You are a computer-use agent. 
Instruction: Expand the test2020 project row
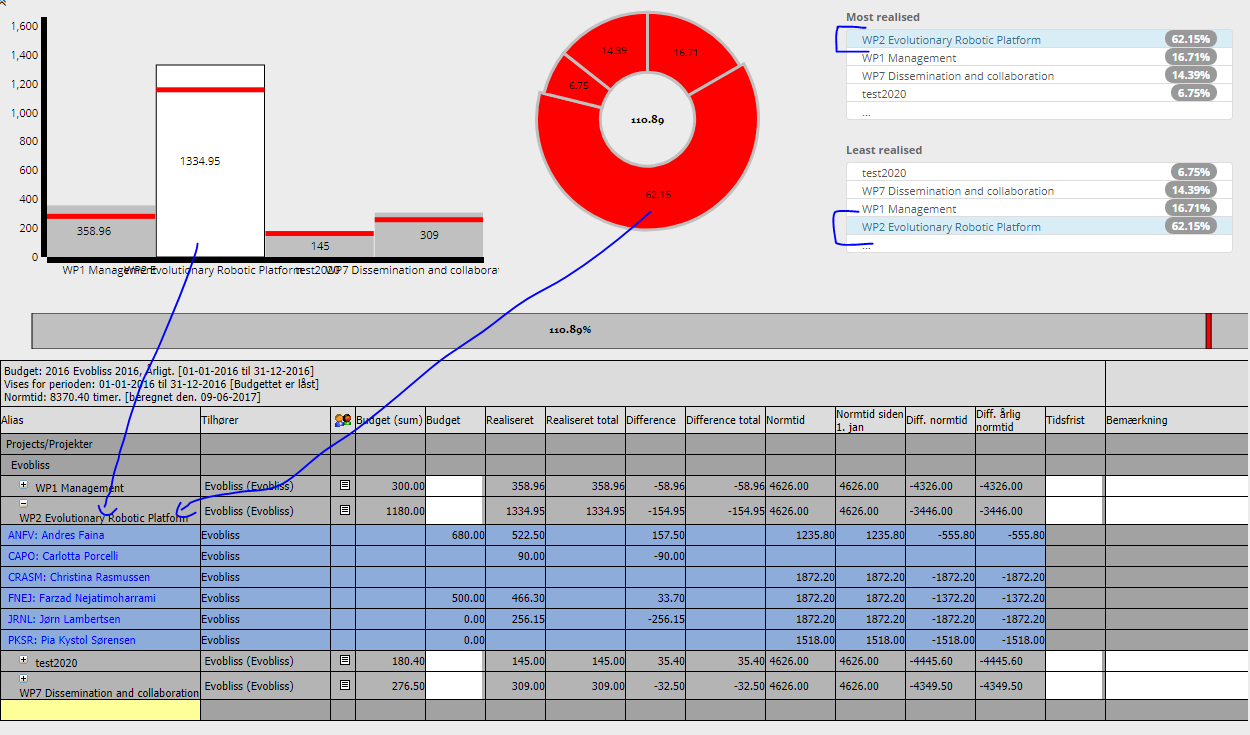click(22, 660)
